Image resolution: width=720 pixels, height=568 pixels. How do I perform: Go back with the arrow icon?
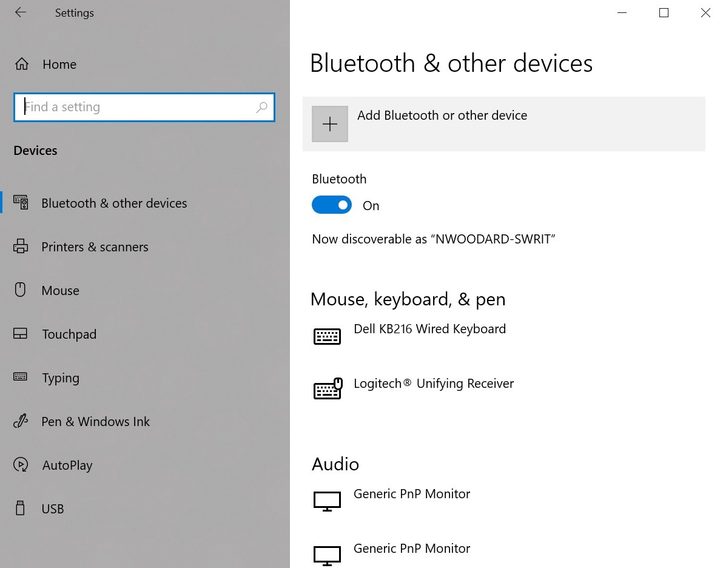(20, 12)
